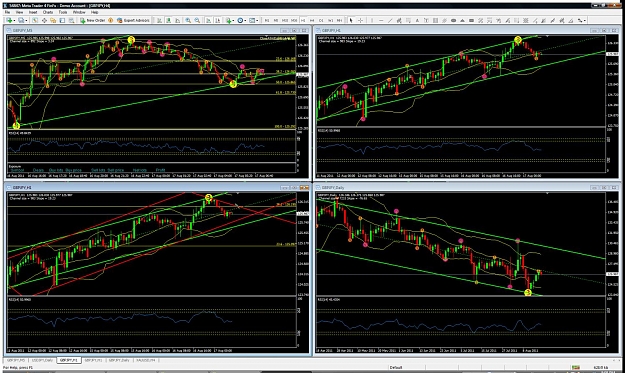The image size is (625, 373).
Task: Expand the Templates dropdown arrow
Action: point(257,20)
